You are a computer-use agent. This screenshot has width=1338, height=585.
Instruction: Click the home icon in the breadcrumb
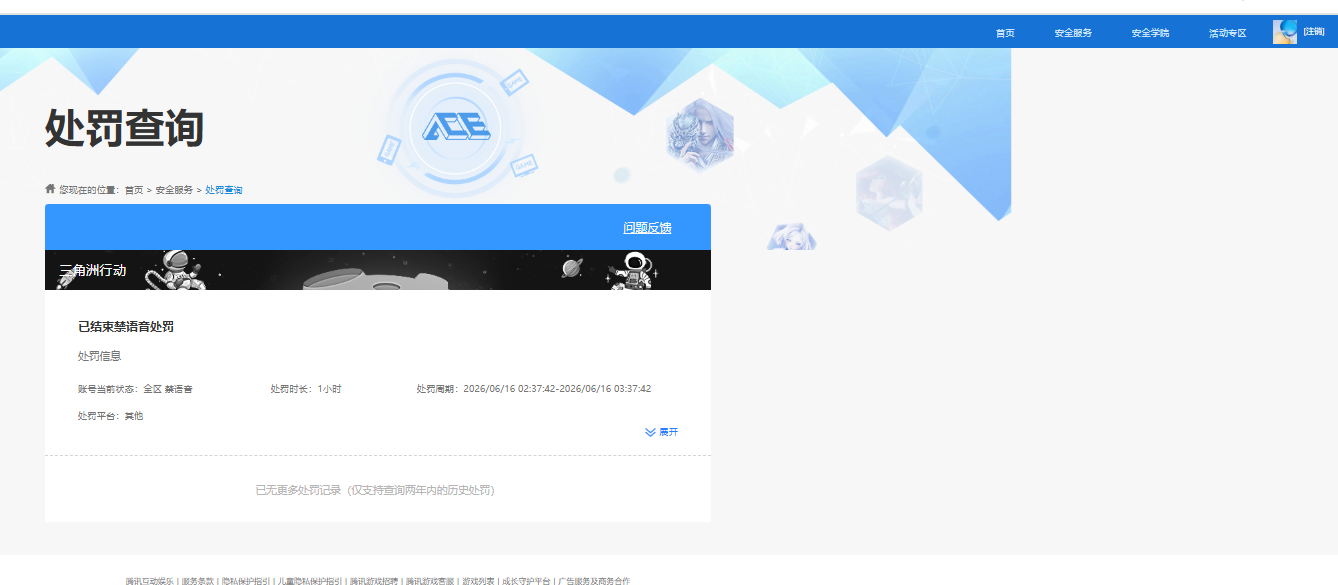click(50, 188)
